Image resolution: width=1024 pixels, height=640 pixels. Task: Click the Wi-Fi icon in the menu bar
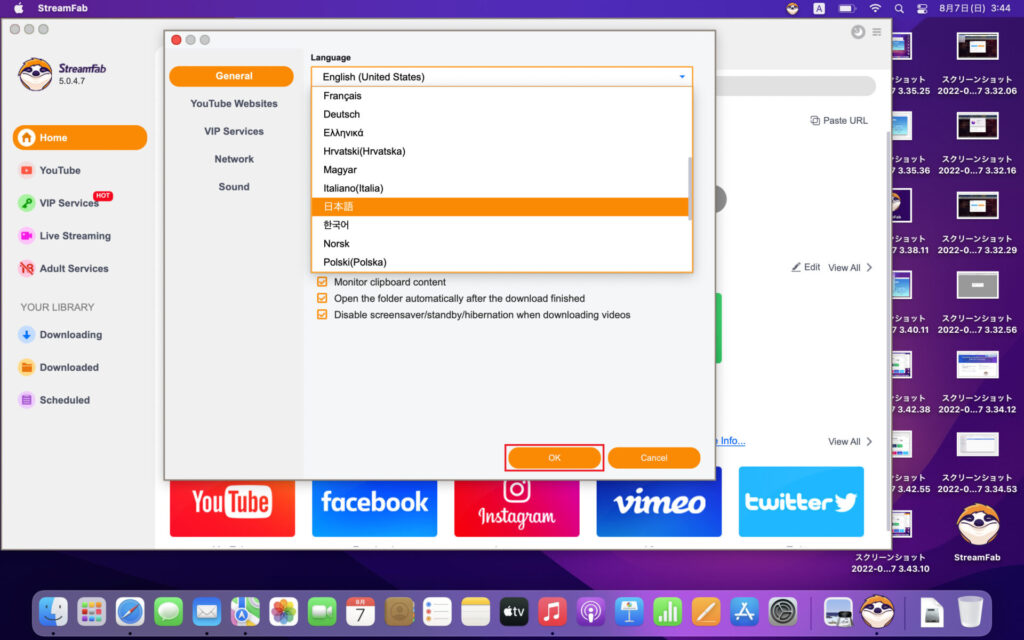(x=875, y=8)
